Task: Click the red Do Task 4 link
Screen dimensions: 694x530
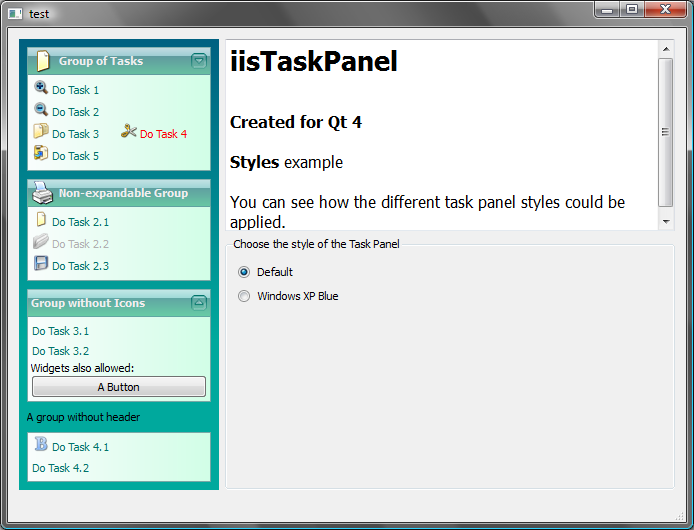Action: point(163,134)
